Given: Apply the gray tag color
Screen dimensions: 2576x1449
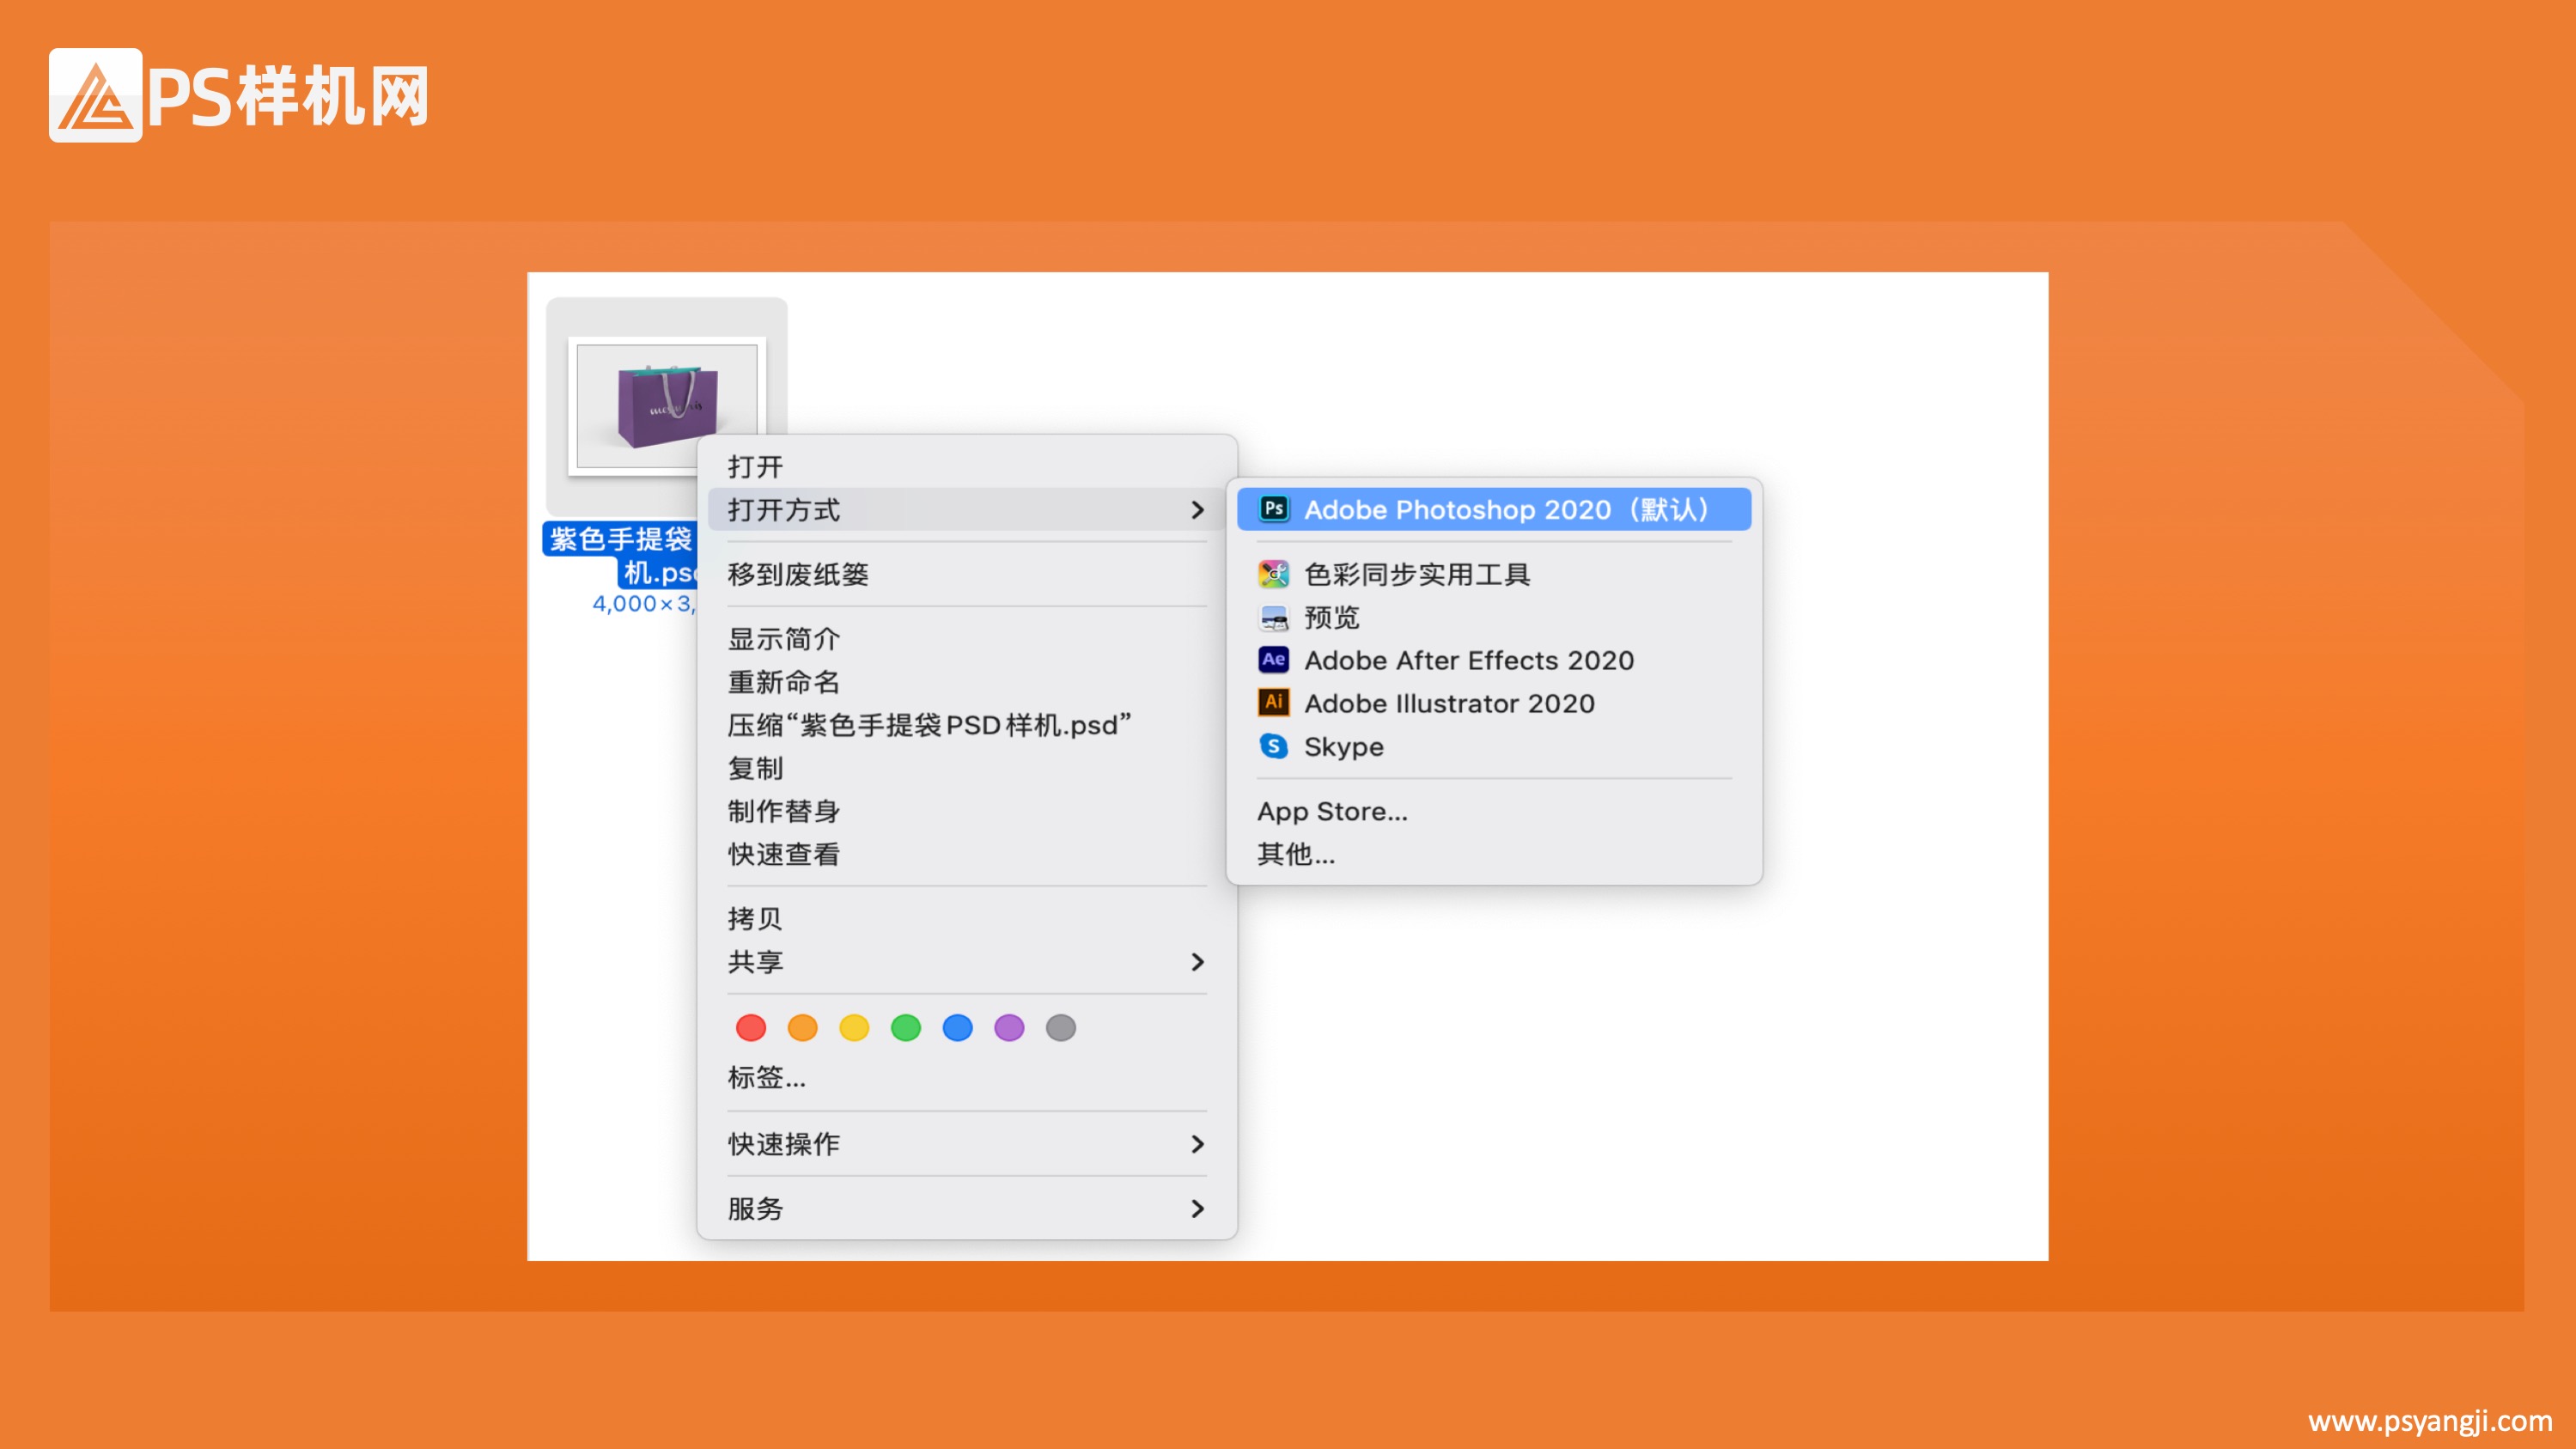Looking at the screenshot, I should (1061, 1027).
